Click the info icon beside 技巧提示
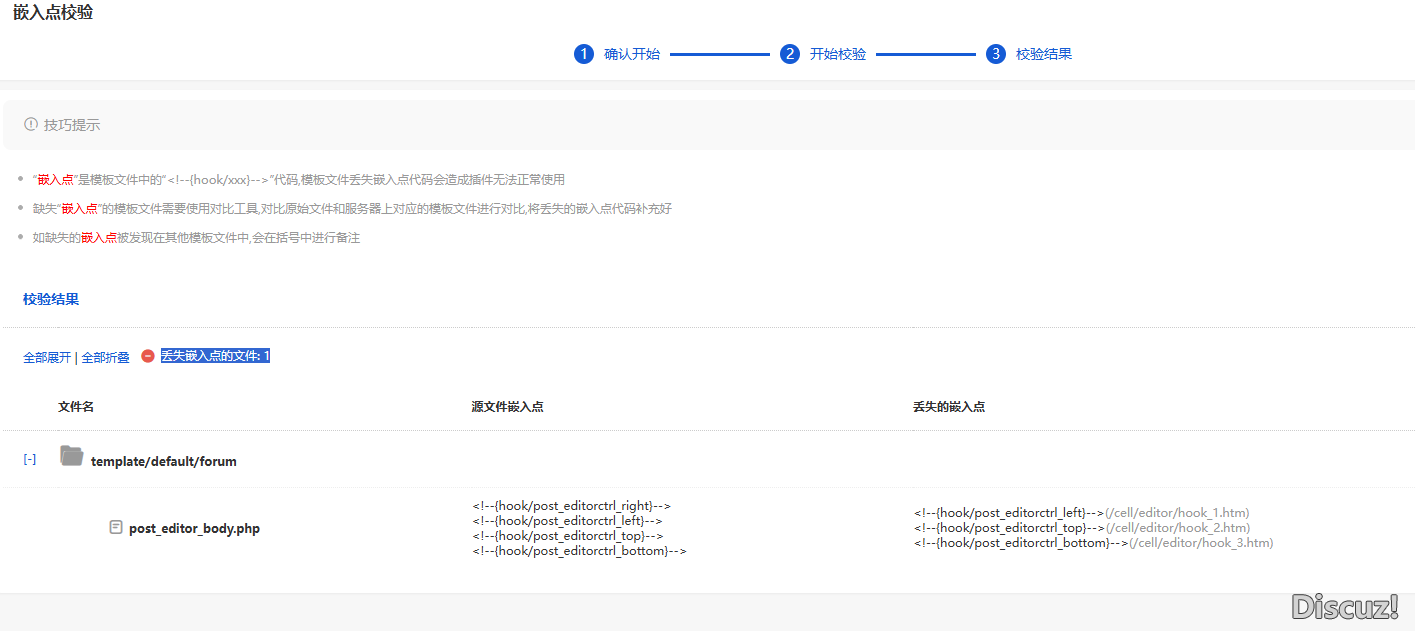The image size is (1415, 631). click(x=31, y=125)
